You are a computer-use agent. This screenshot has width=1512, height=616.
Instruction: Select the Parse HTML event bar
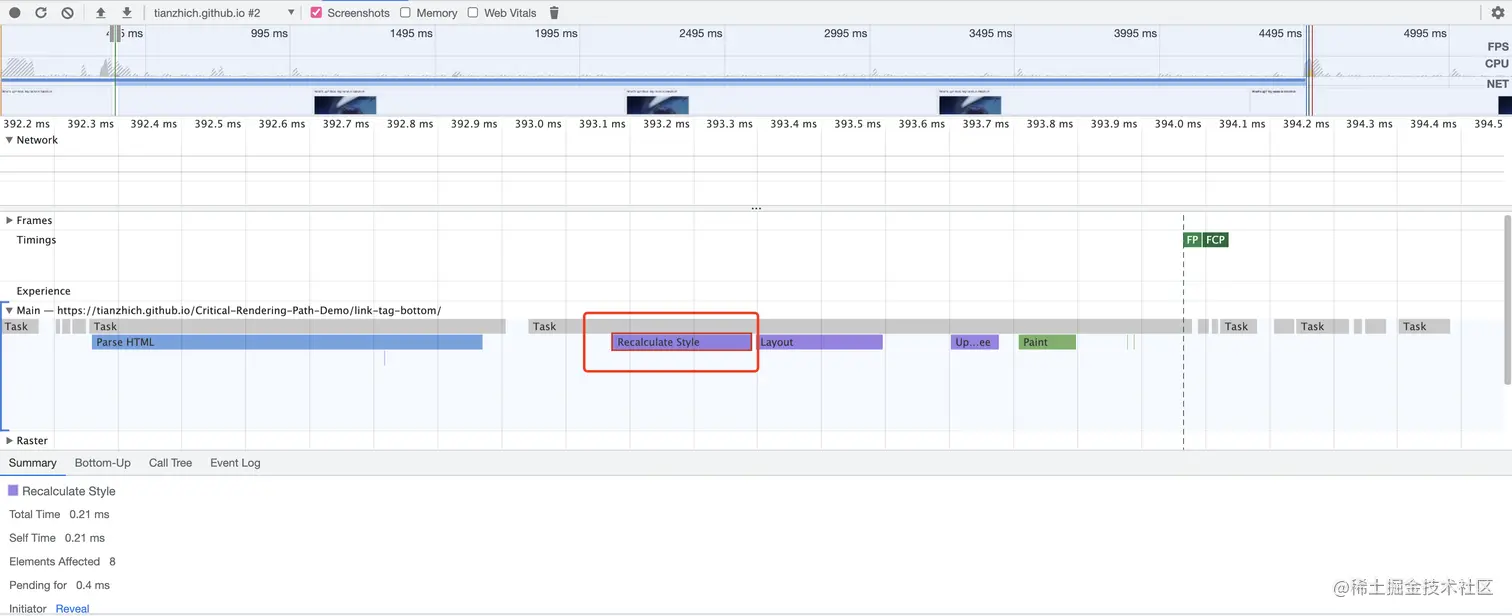pyautogui.click(x=287, y=342)
